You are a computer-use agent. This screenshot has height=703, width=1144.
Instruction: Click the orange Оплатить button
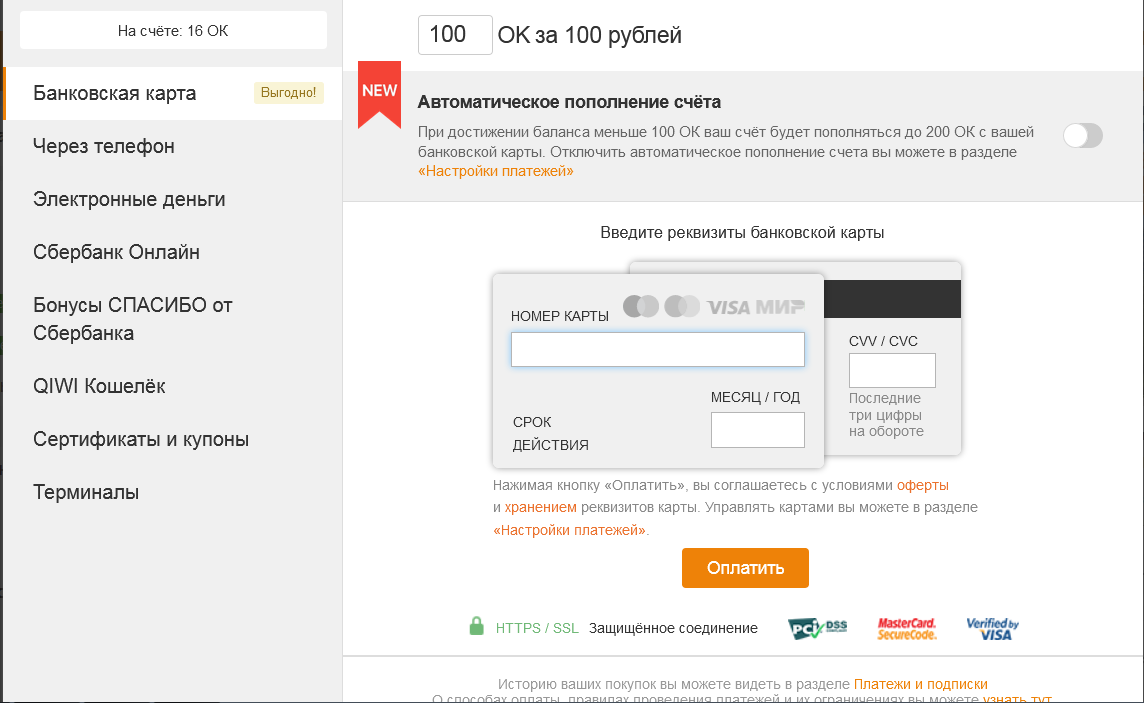pyautogui.click(x=745, y=568)
